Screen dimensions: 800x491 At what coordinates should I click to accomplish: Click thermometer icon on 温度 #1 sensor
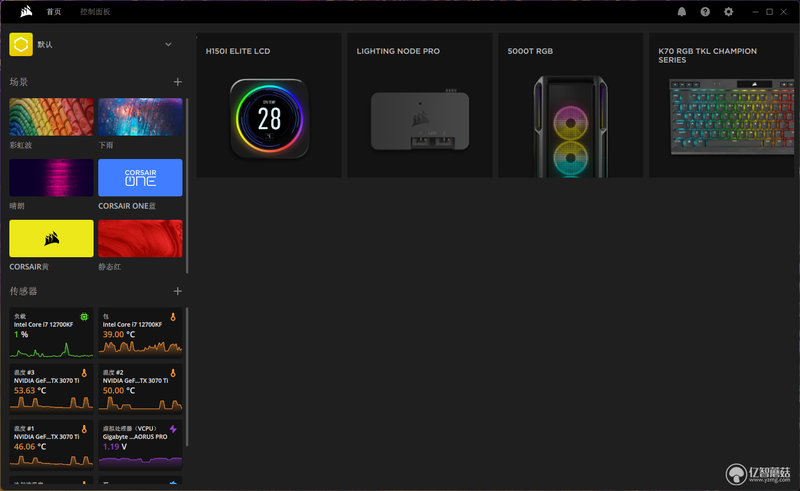coord(84,429)
